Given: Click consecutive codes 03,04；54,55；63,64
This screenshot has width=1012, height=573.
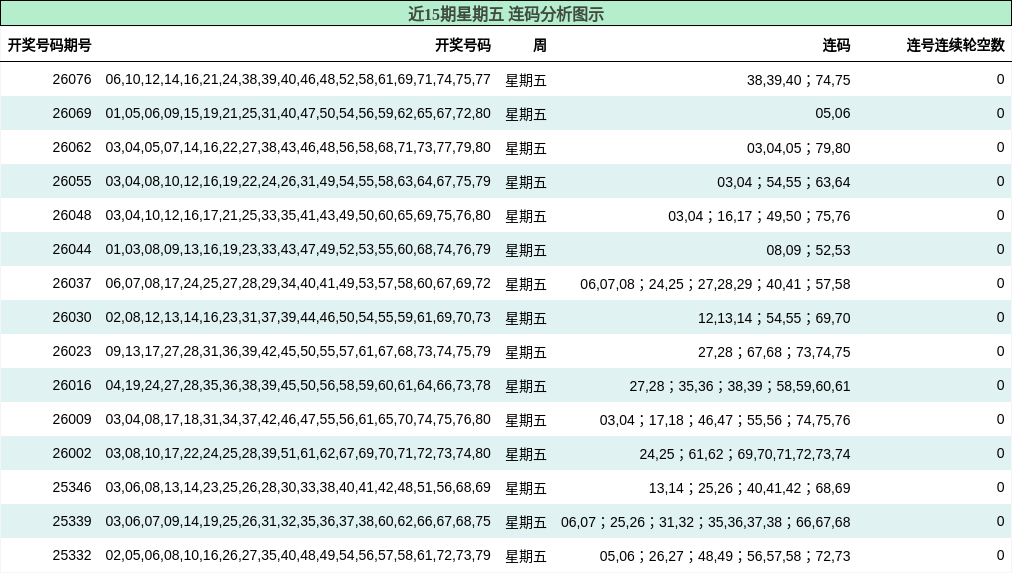Looking at the screenshot, I should [x=784, y=182].
